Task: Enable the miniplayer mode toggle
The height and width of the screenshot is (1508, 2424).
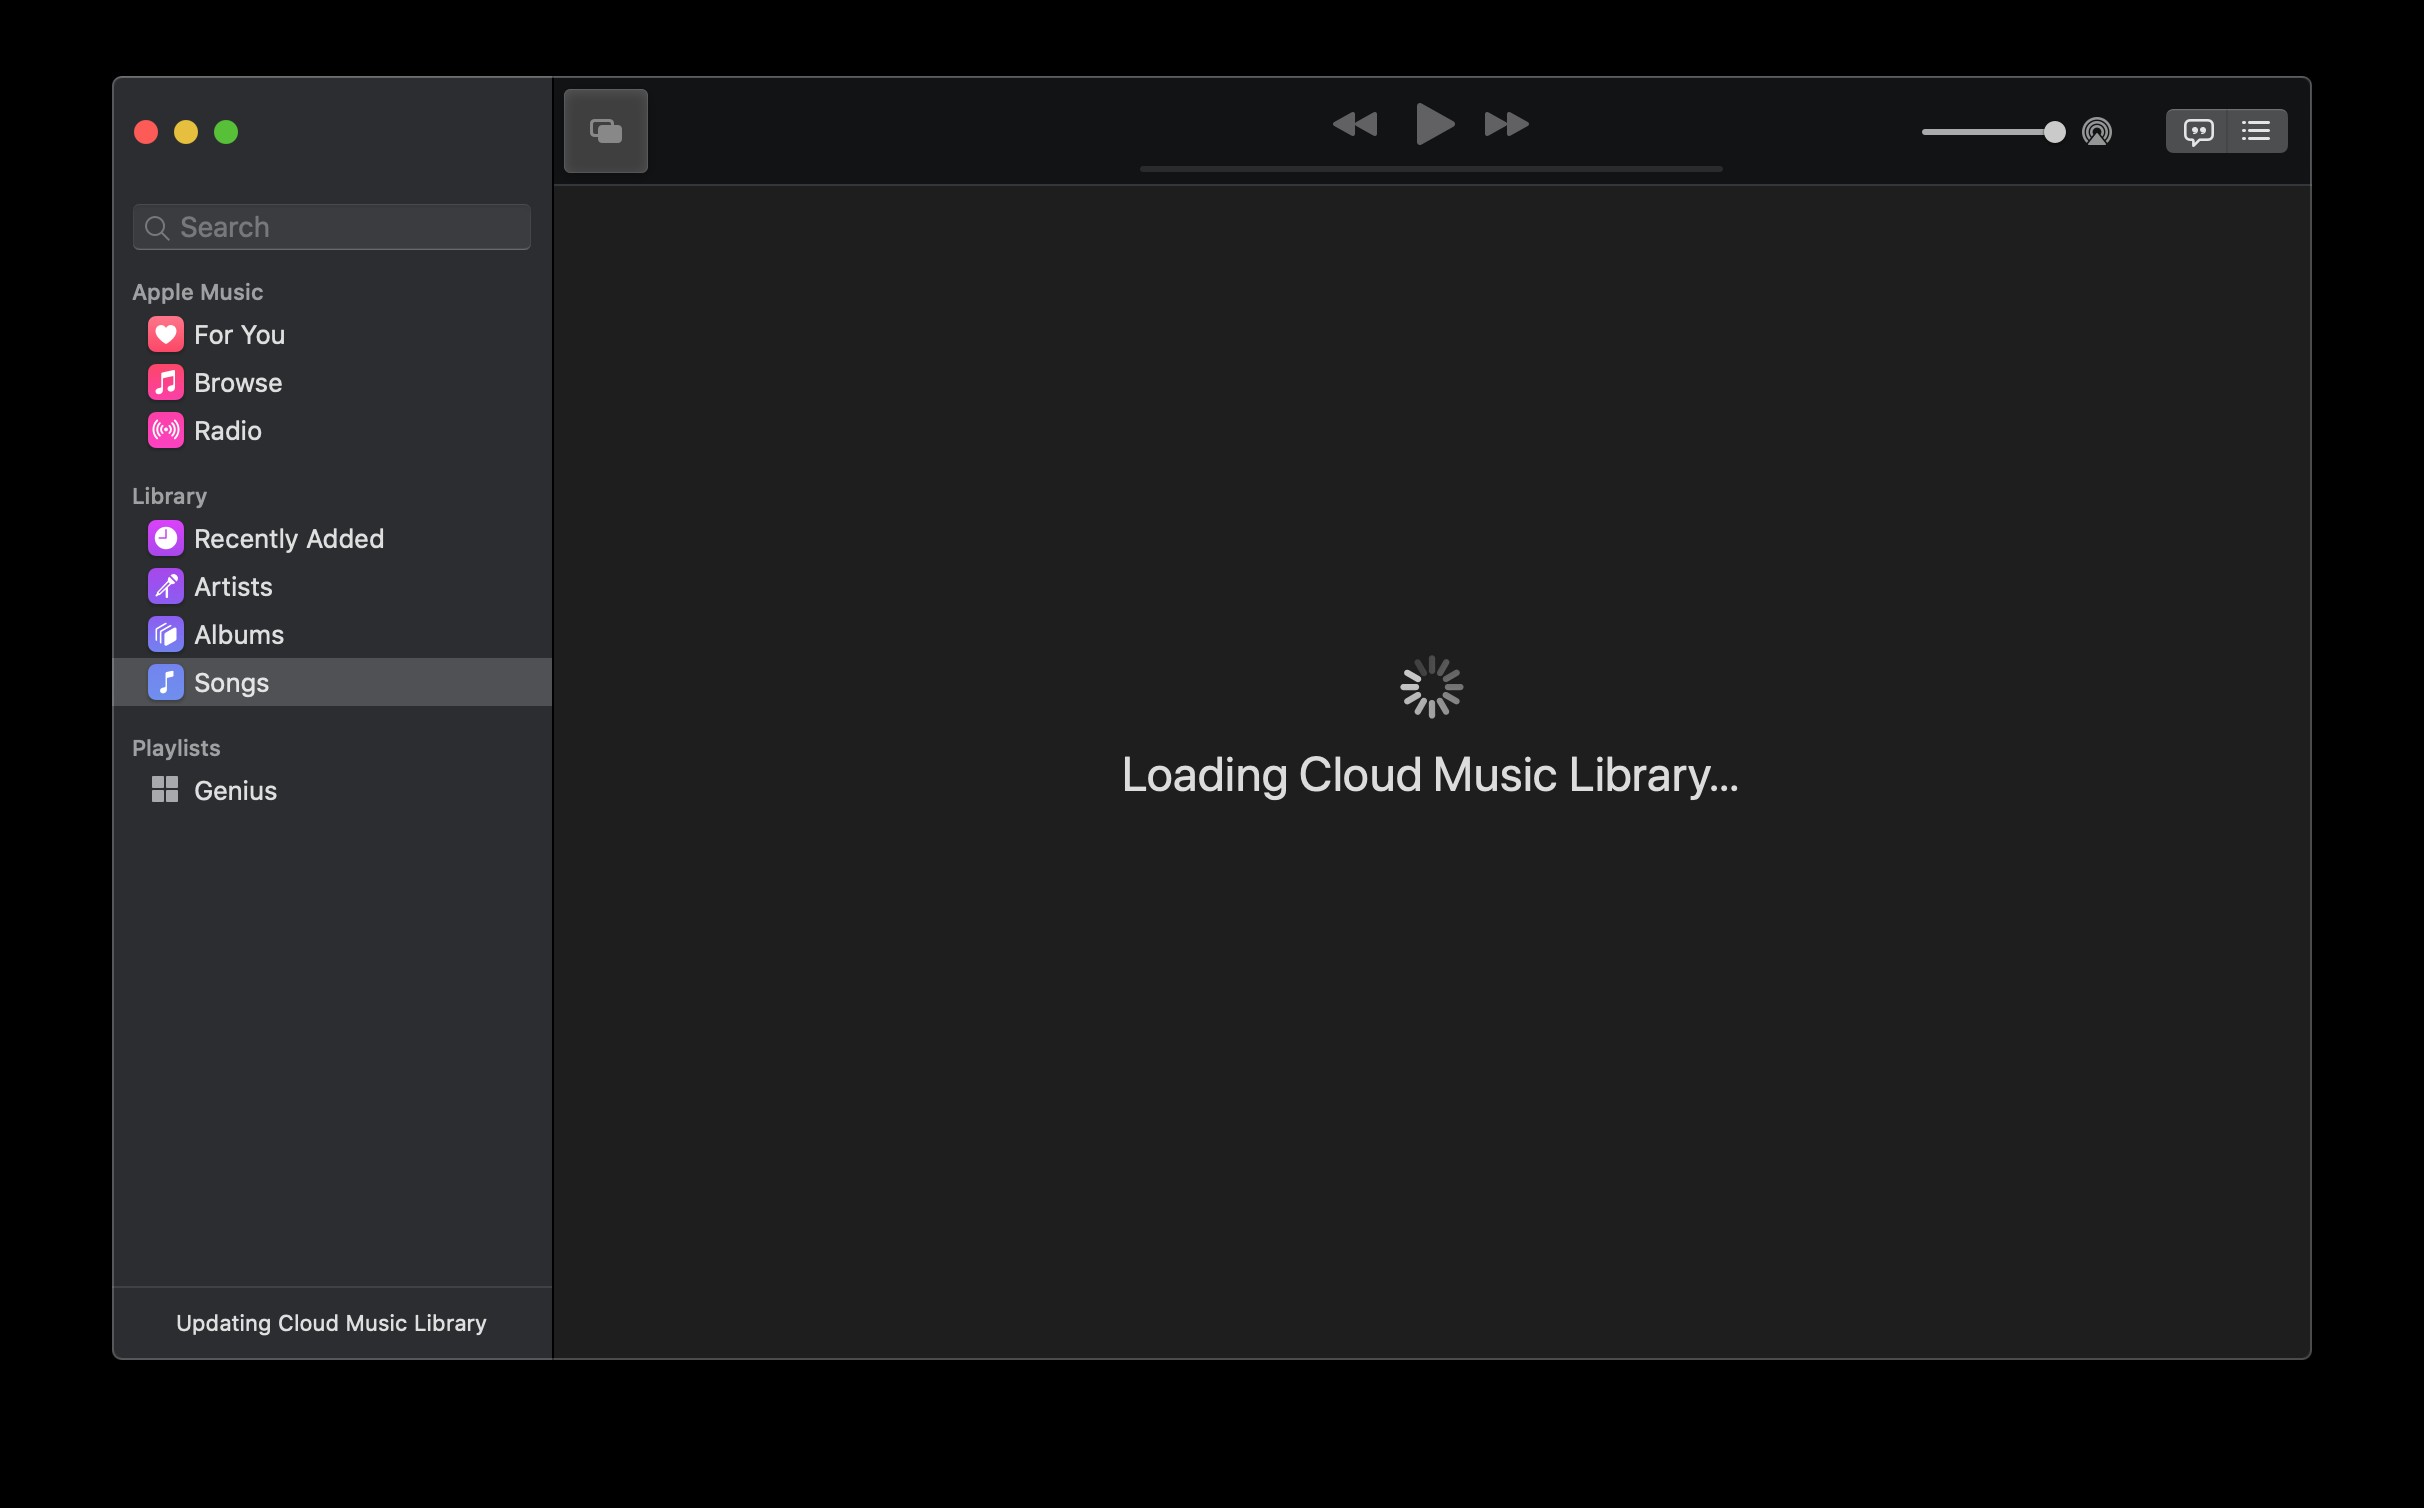Action: tap(606, 130)
